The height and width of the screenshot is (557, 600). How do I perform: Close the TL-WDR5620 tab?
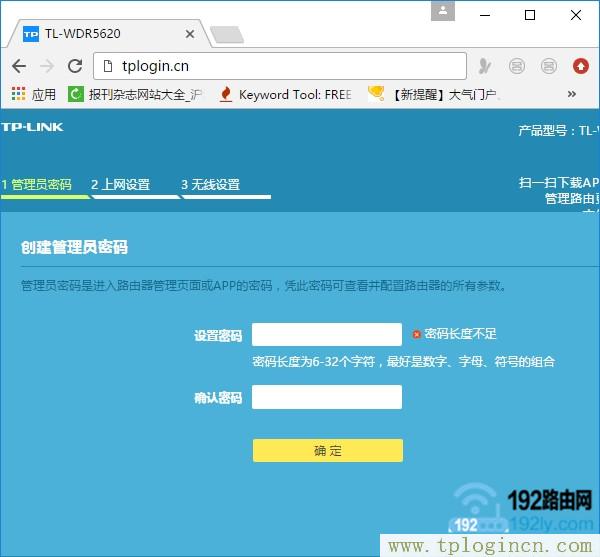pos(190,34)
